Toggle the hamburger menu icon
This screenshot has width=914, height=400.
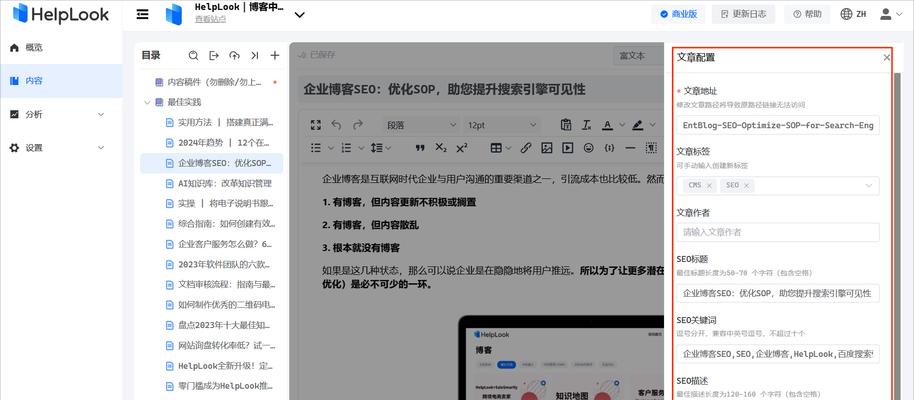142,15
